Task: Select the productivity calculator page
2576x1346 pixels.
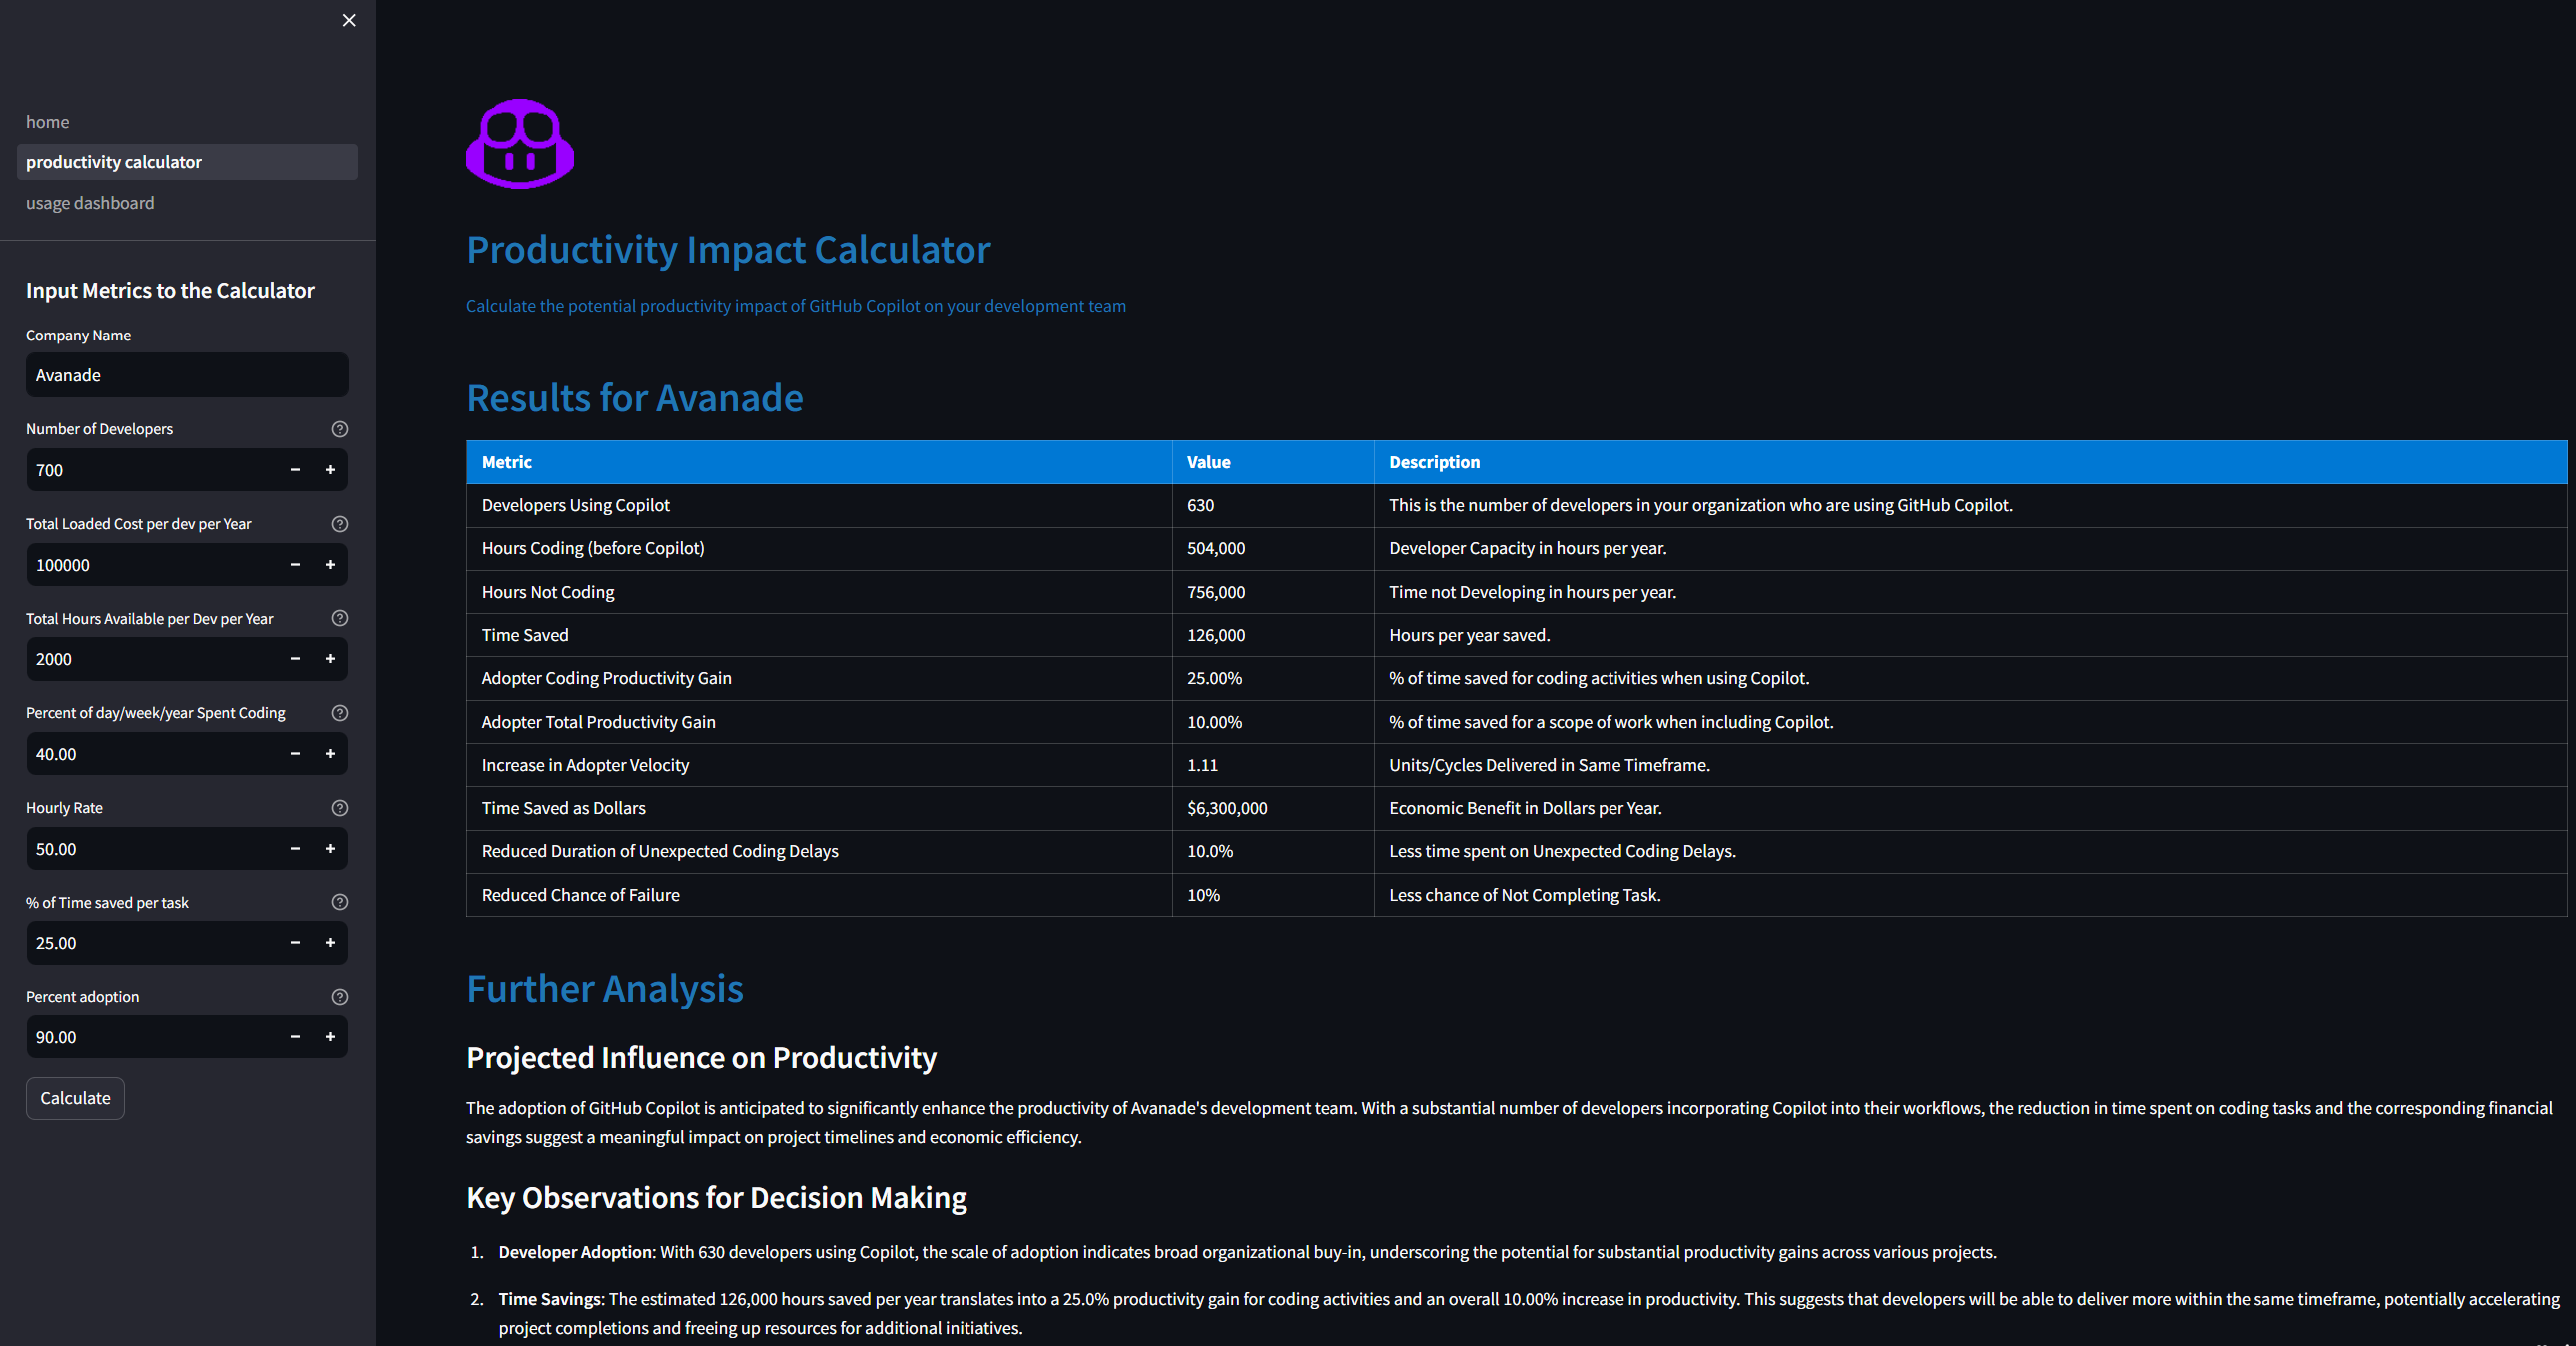Action: point(187,162)
